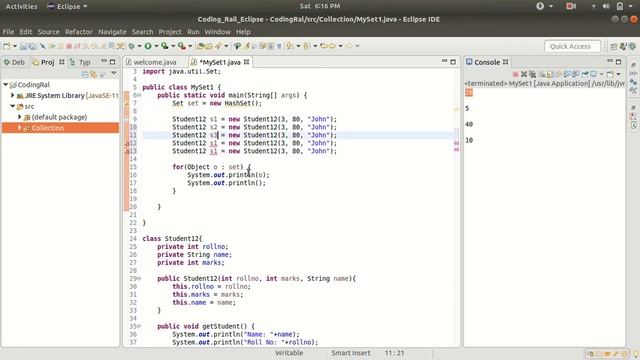This screenshot has height=360, width=640.
Task: Expand the (default package) node
Action: click(19, 117)
